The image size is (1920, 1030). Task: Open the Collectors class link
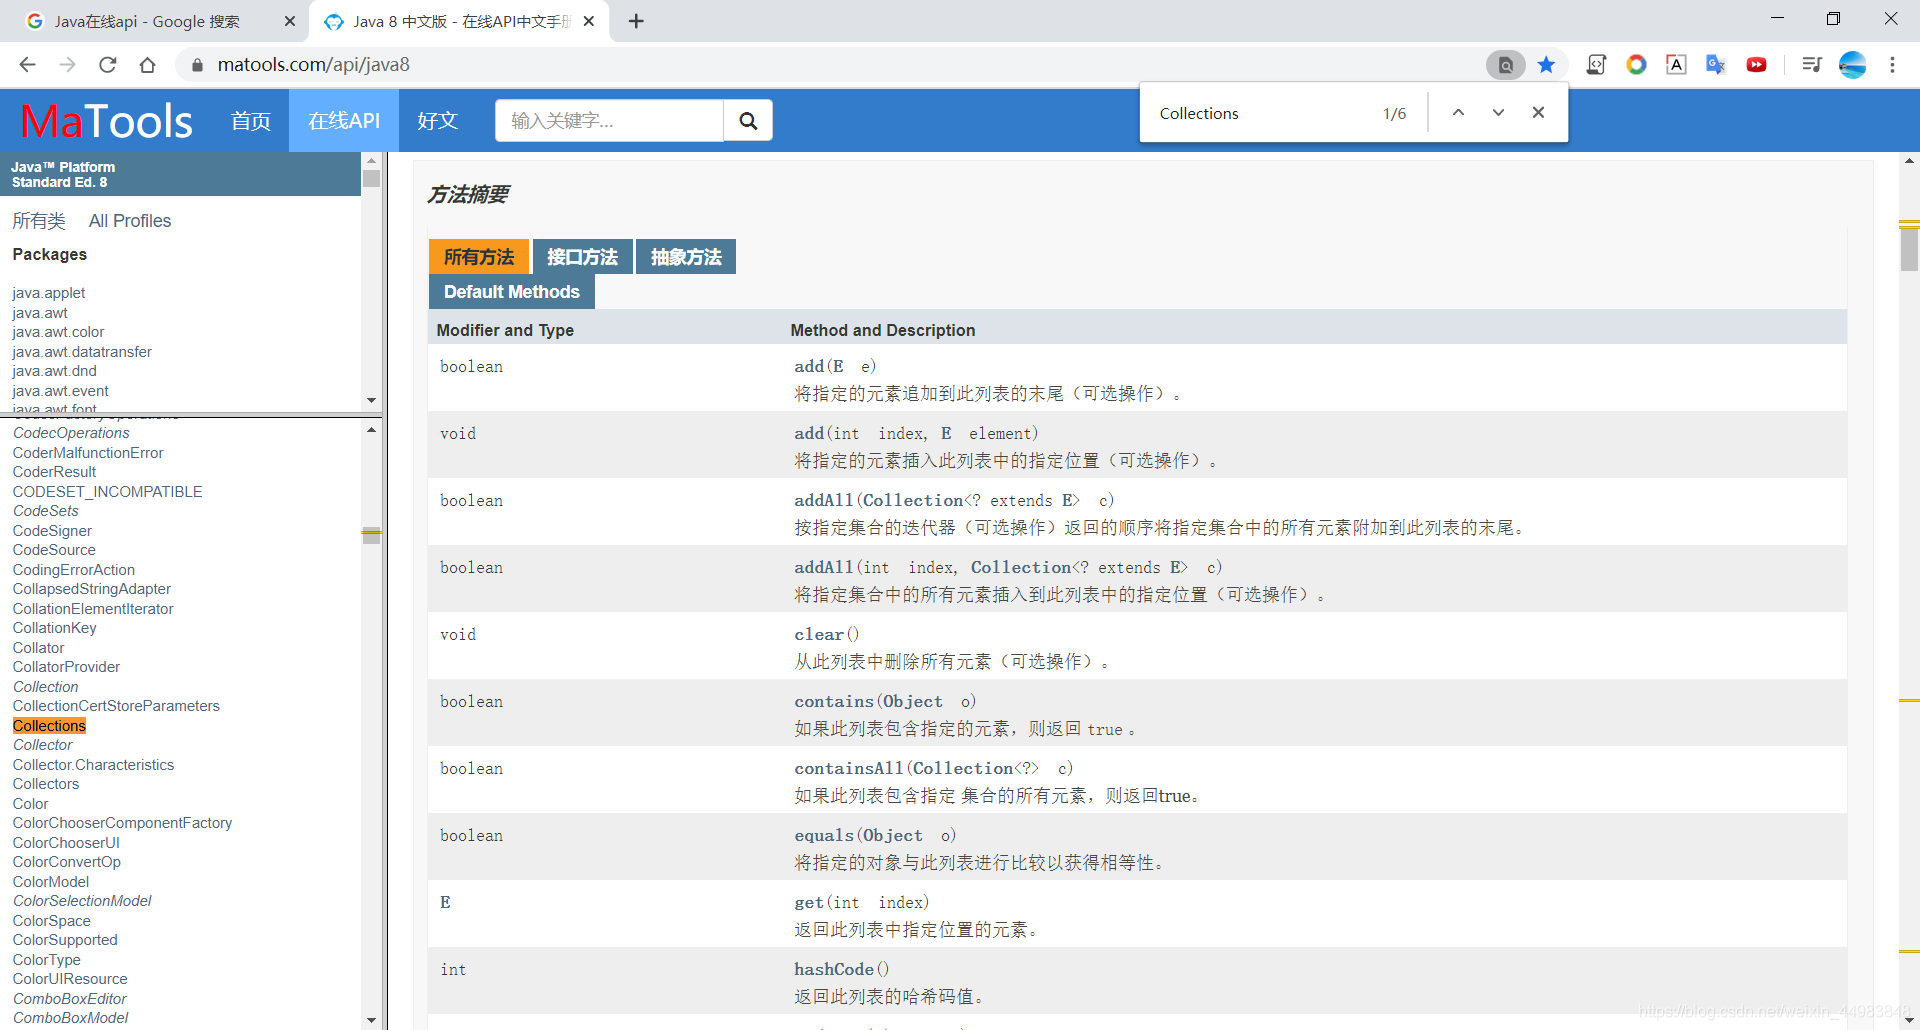(46, 784)
